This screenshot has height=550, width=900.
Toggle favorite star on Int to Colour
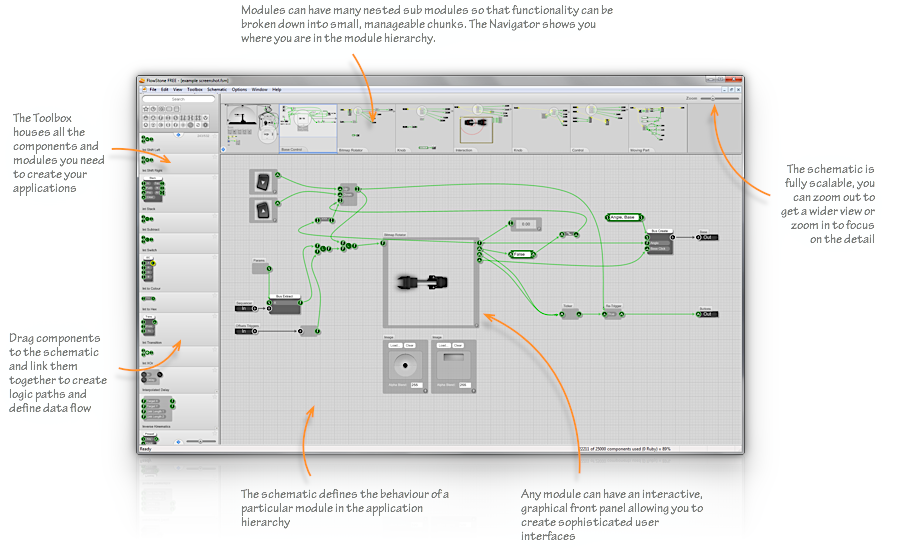(215, 258)
